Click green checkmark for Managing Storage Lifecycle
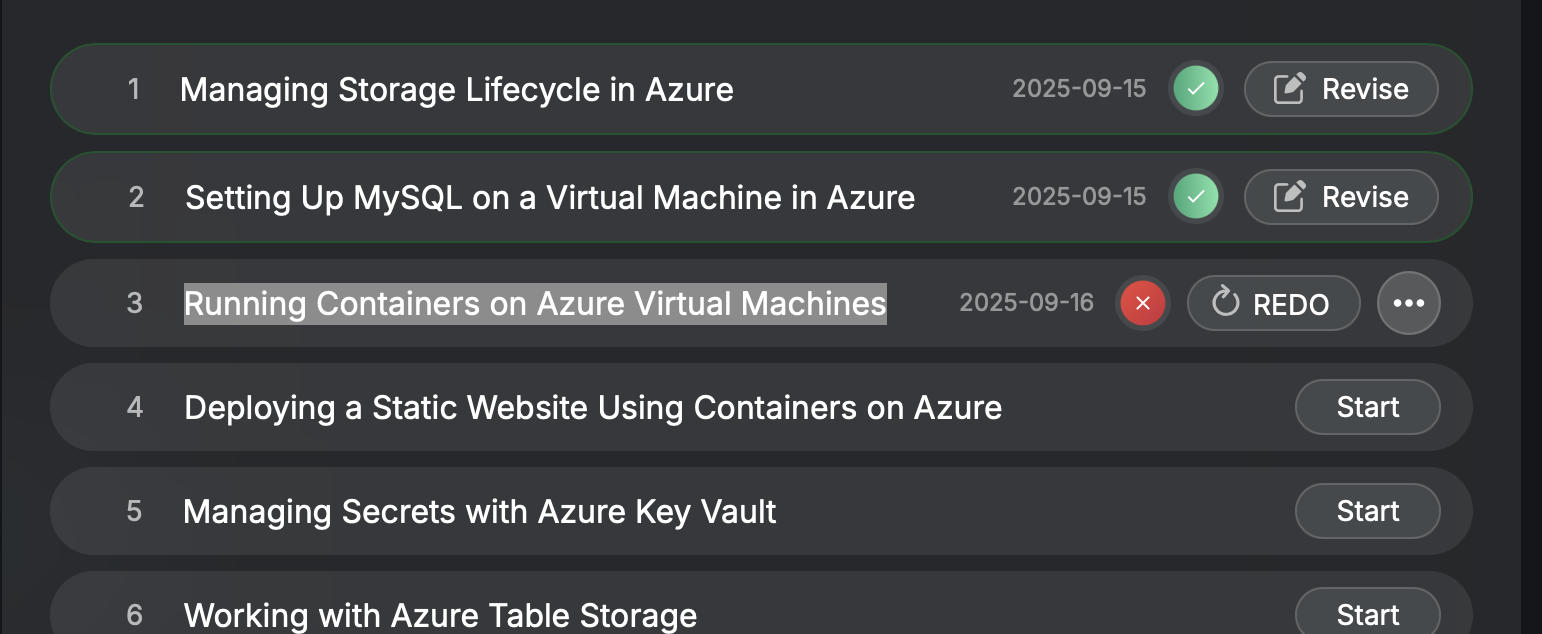Image resolution: width=1542 pixels, height=634 pixels. pyautogui.click(x=1196, y=89)
